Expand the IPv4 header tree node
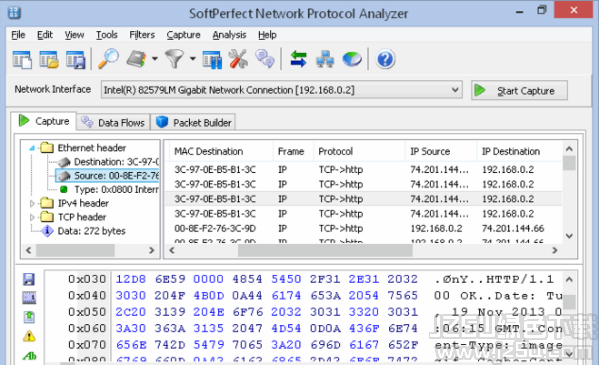Viewport: 599px width, 365px height. (32, 204)
